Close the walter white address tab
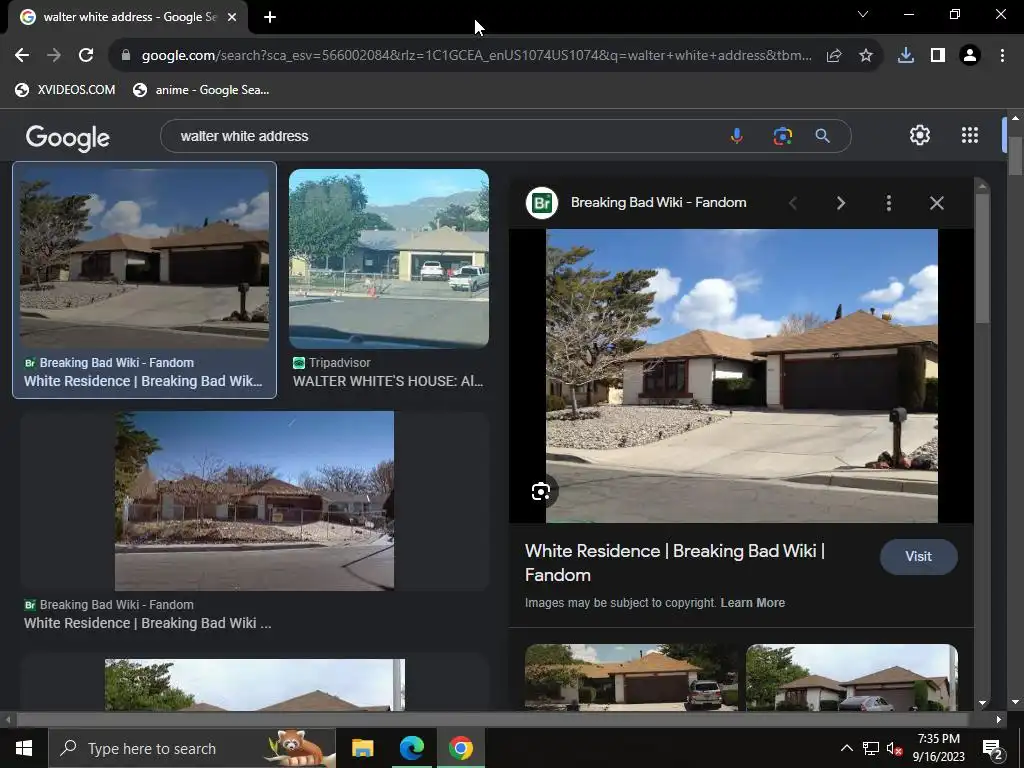This screenshot has width=1024, height=768. coord(232,17)
